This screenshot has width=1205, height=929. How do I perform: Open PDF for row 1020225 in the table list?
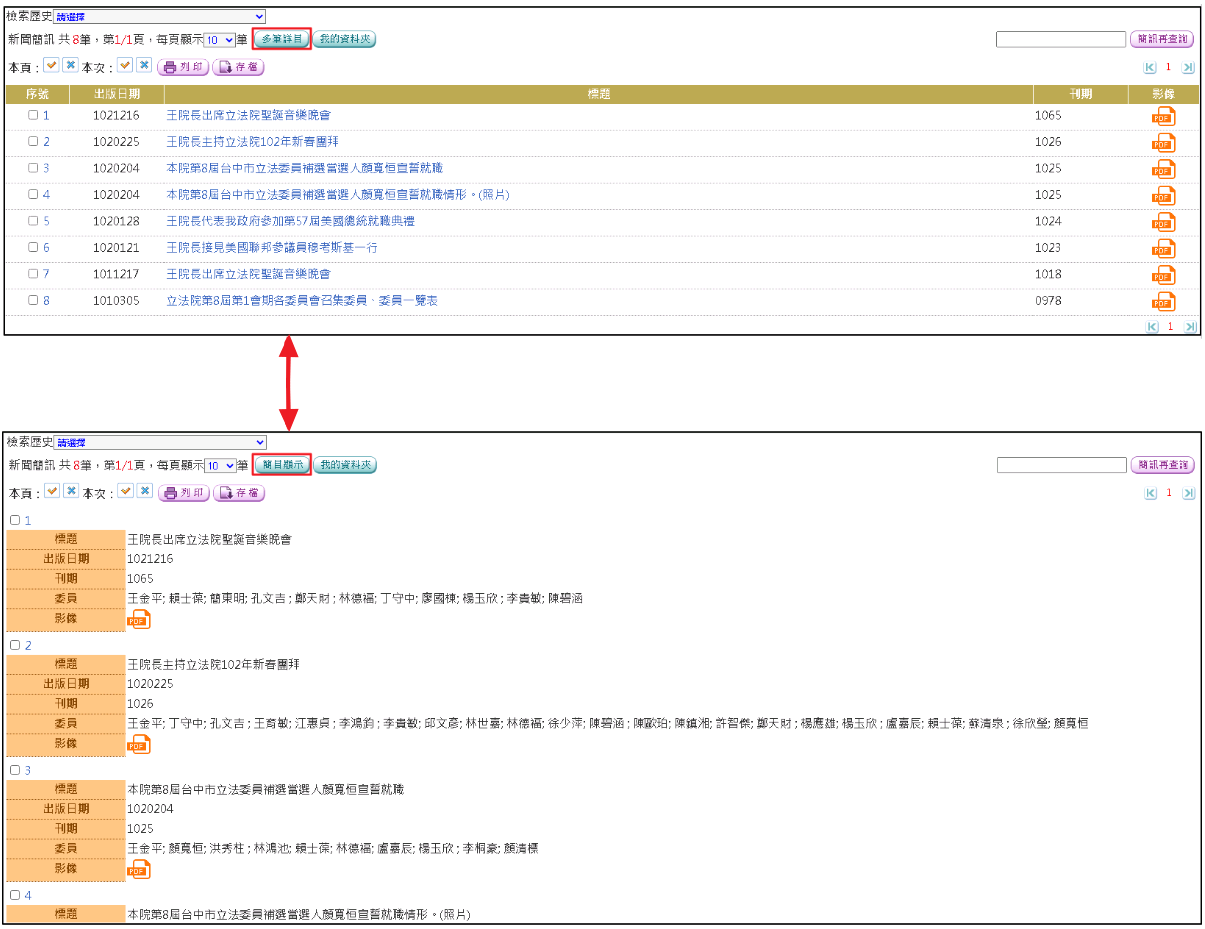pos(1162,143)
